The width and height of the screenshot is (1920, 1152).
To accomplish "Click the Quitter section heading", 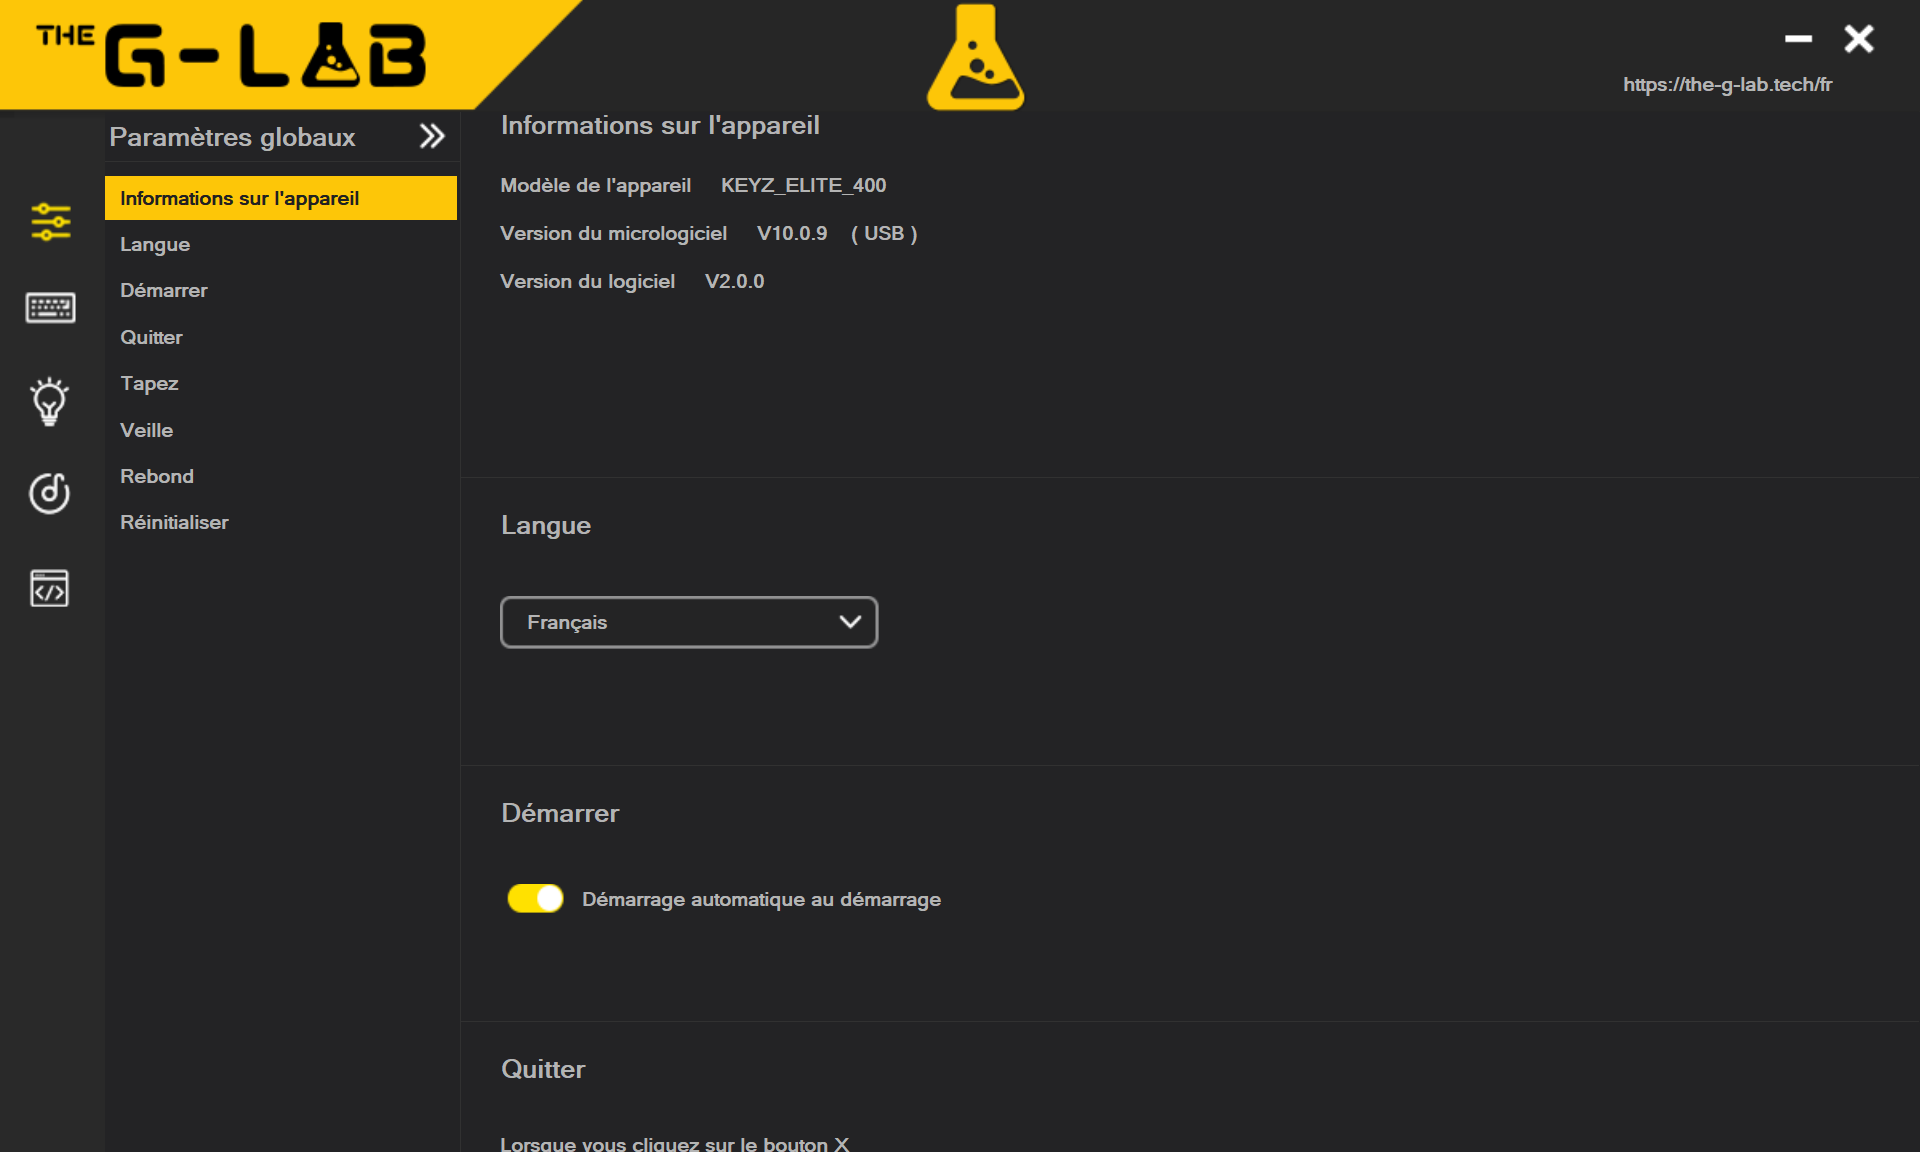I will tap(543, 1069).
